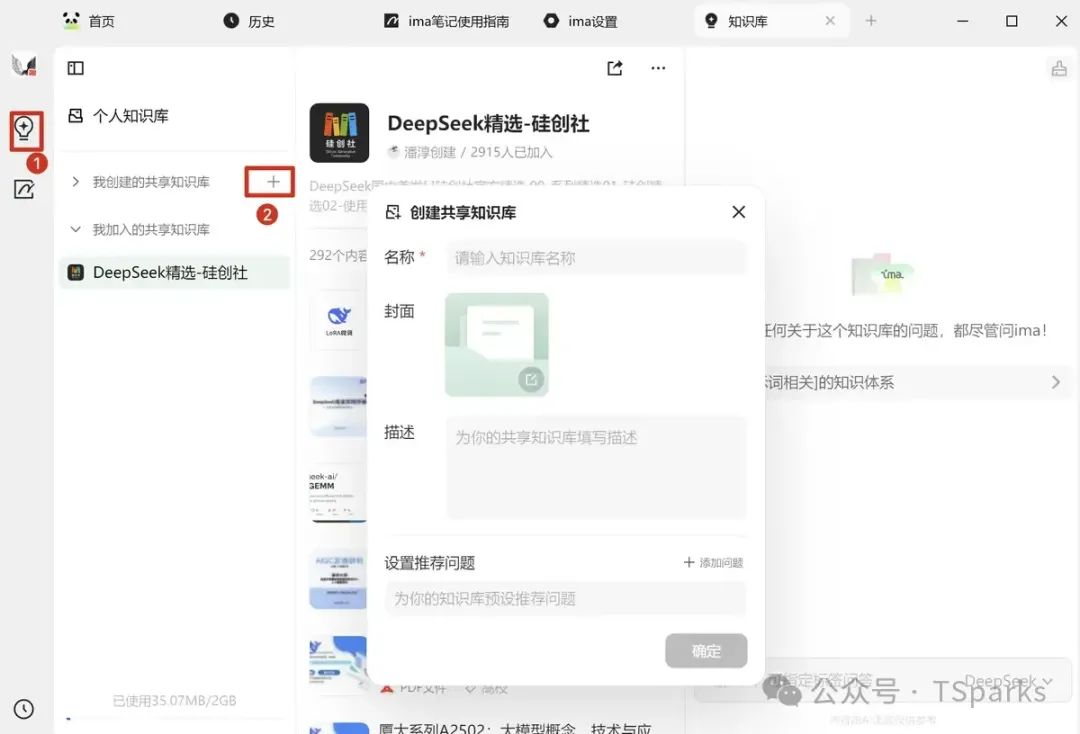Switch to the 历史 tab

(x=249, y=21)
